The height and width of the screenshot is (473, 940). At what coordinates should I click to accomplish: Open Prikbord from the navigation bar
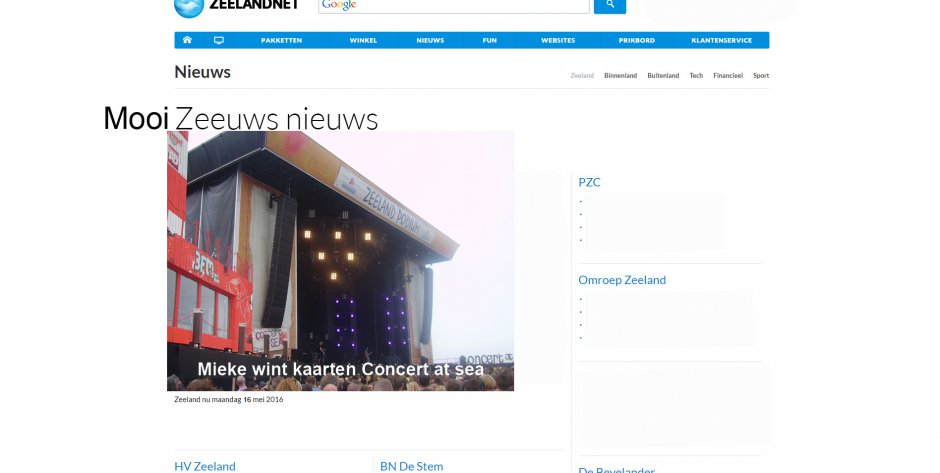click(637, 40)
